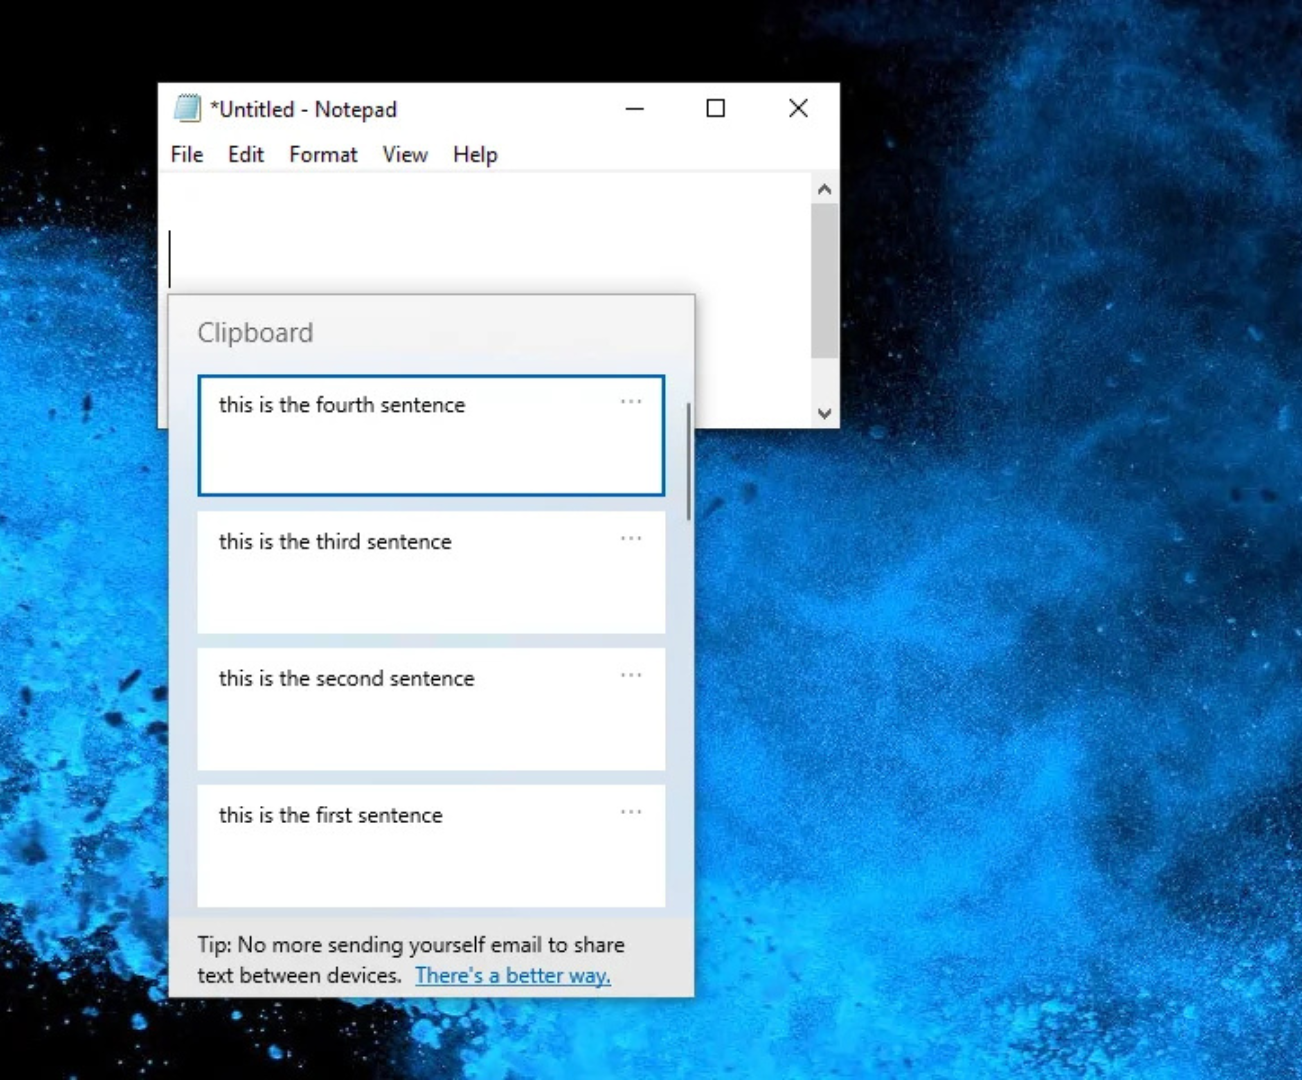Viewport: 1302px width, 1080px height.
Task: Open options for the first sentence clip
Action: pos(631,812)
